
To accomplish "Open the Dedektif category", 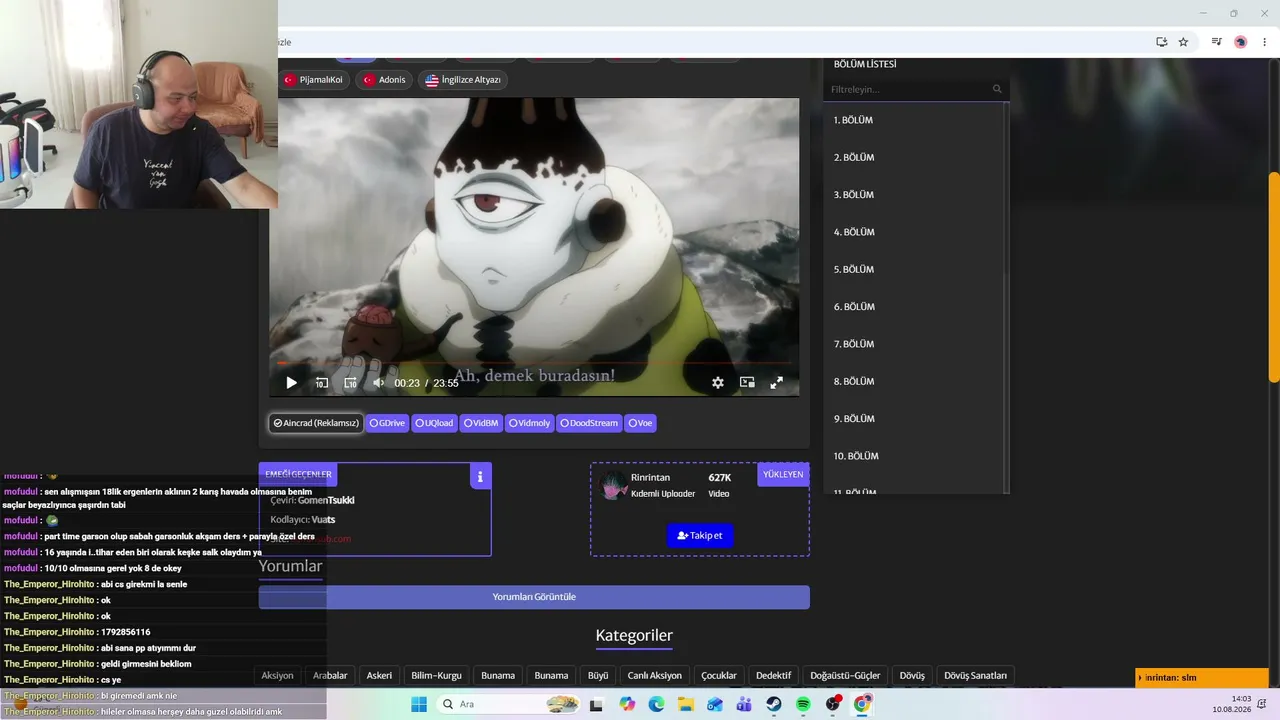I will coord(773,675).
